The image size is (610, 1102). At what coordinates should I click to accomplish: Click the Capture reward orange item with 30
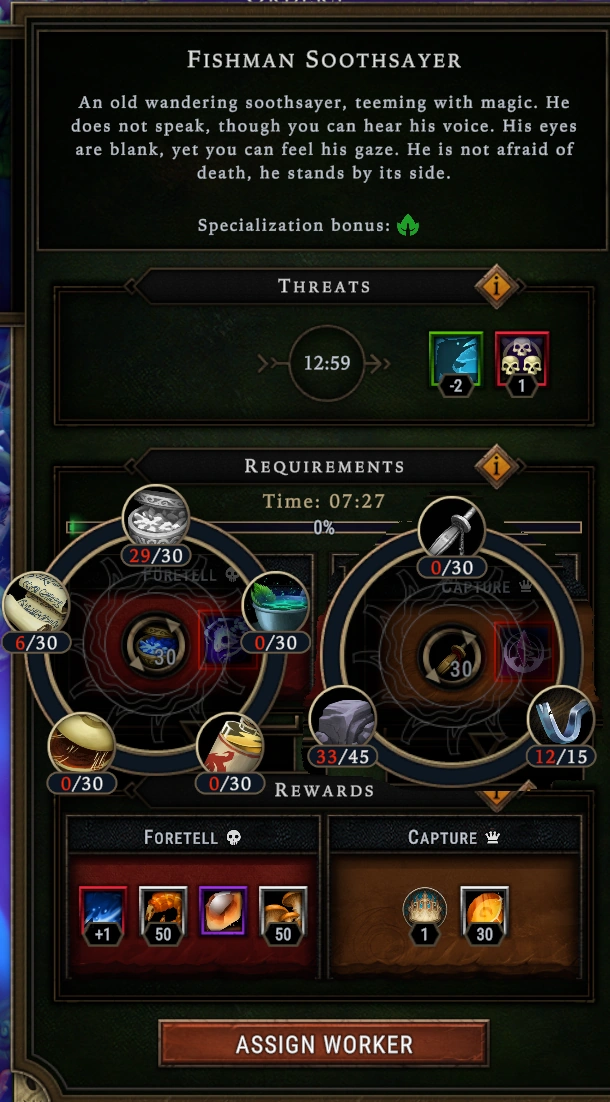(484, 914)
